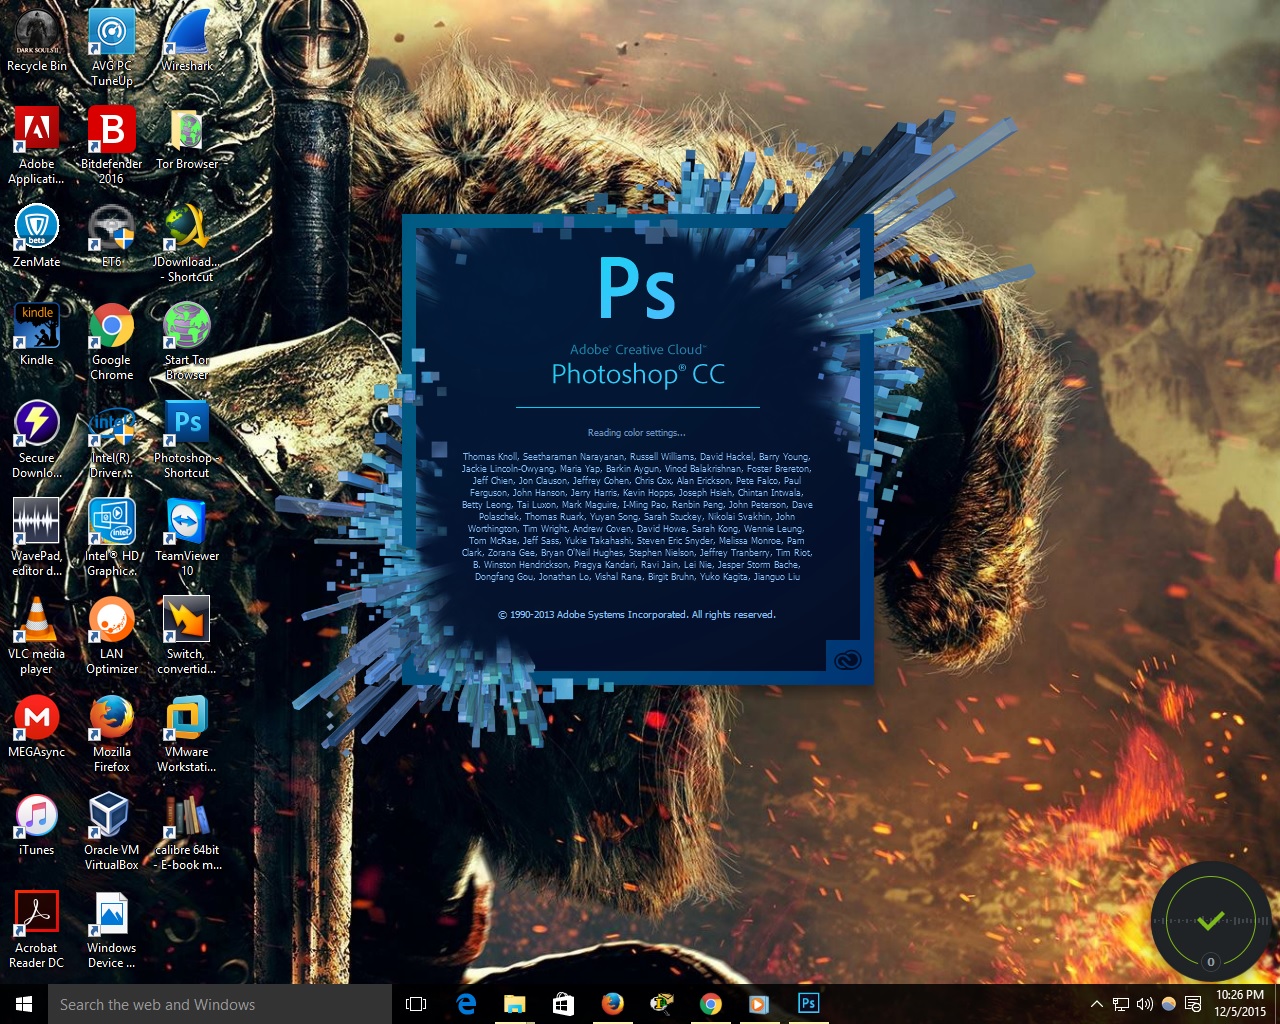Select the Adobe Application Manager icon
The height and width of the screenshot is (1024, 1280).
click(x=37, y=146)
